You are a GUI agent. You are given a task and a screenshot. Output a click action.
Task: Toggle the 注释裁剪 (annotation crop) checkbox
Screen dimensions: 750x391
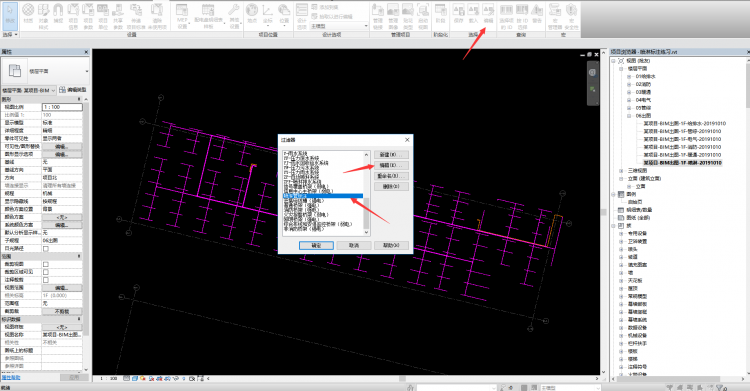pos(46,279)
